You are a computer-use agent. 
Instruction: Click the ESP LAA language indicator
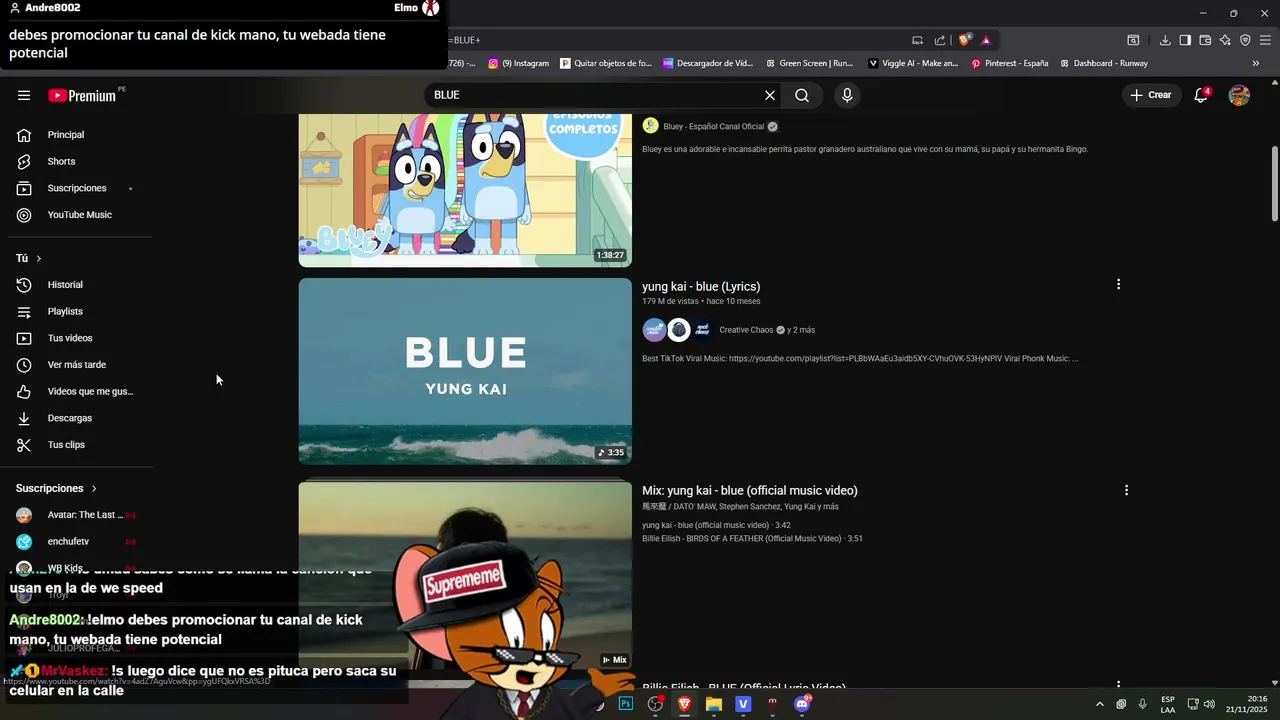[1168, 704]
